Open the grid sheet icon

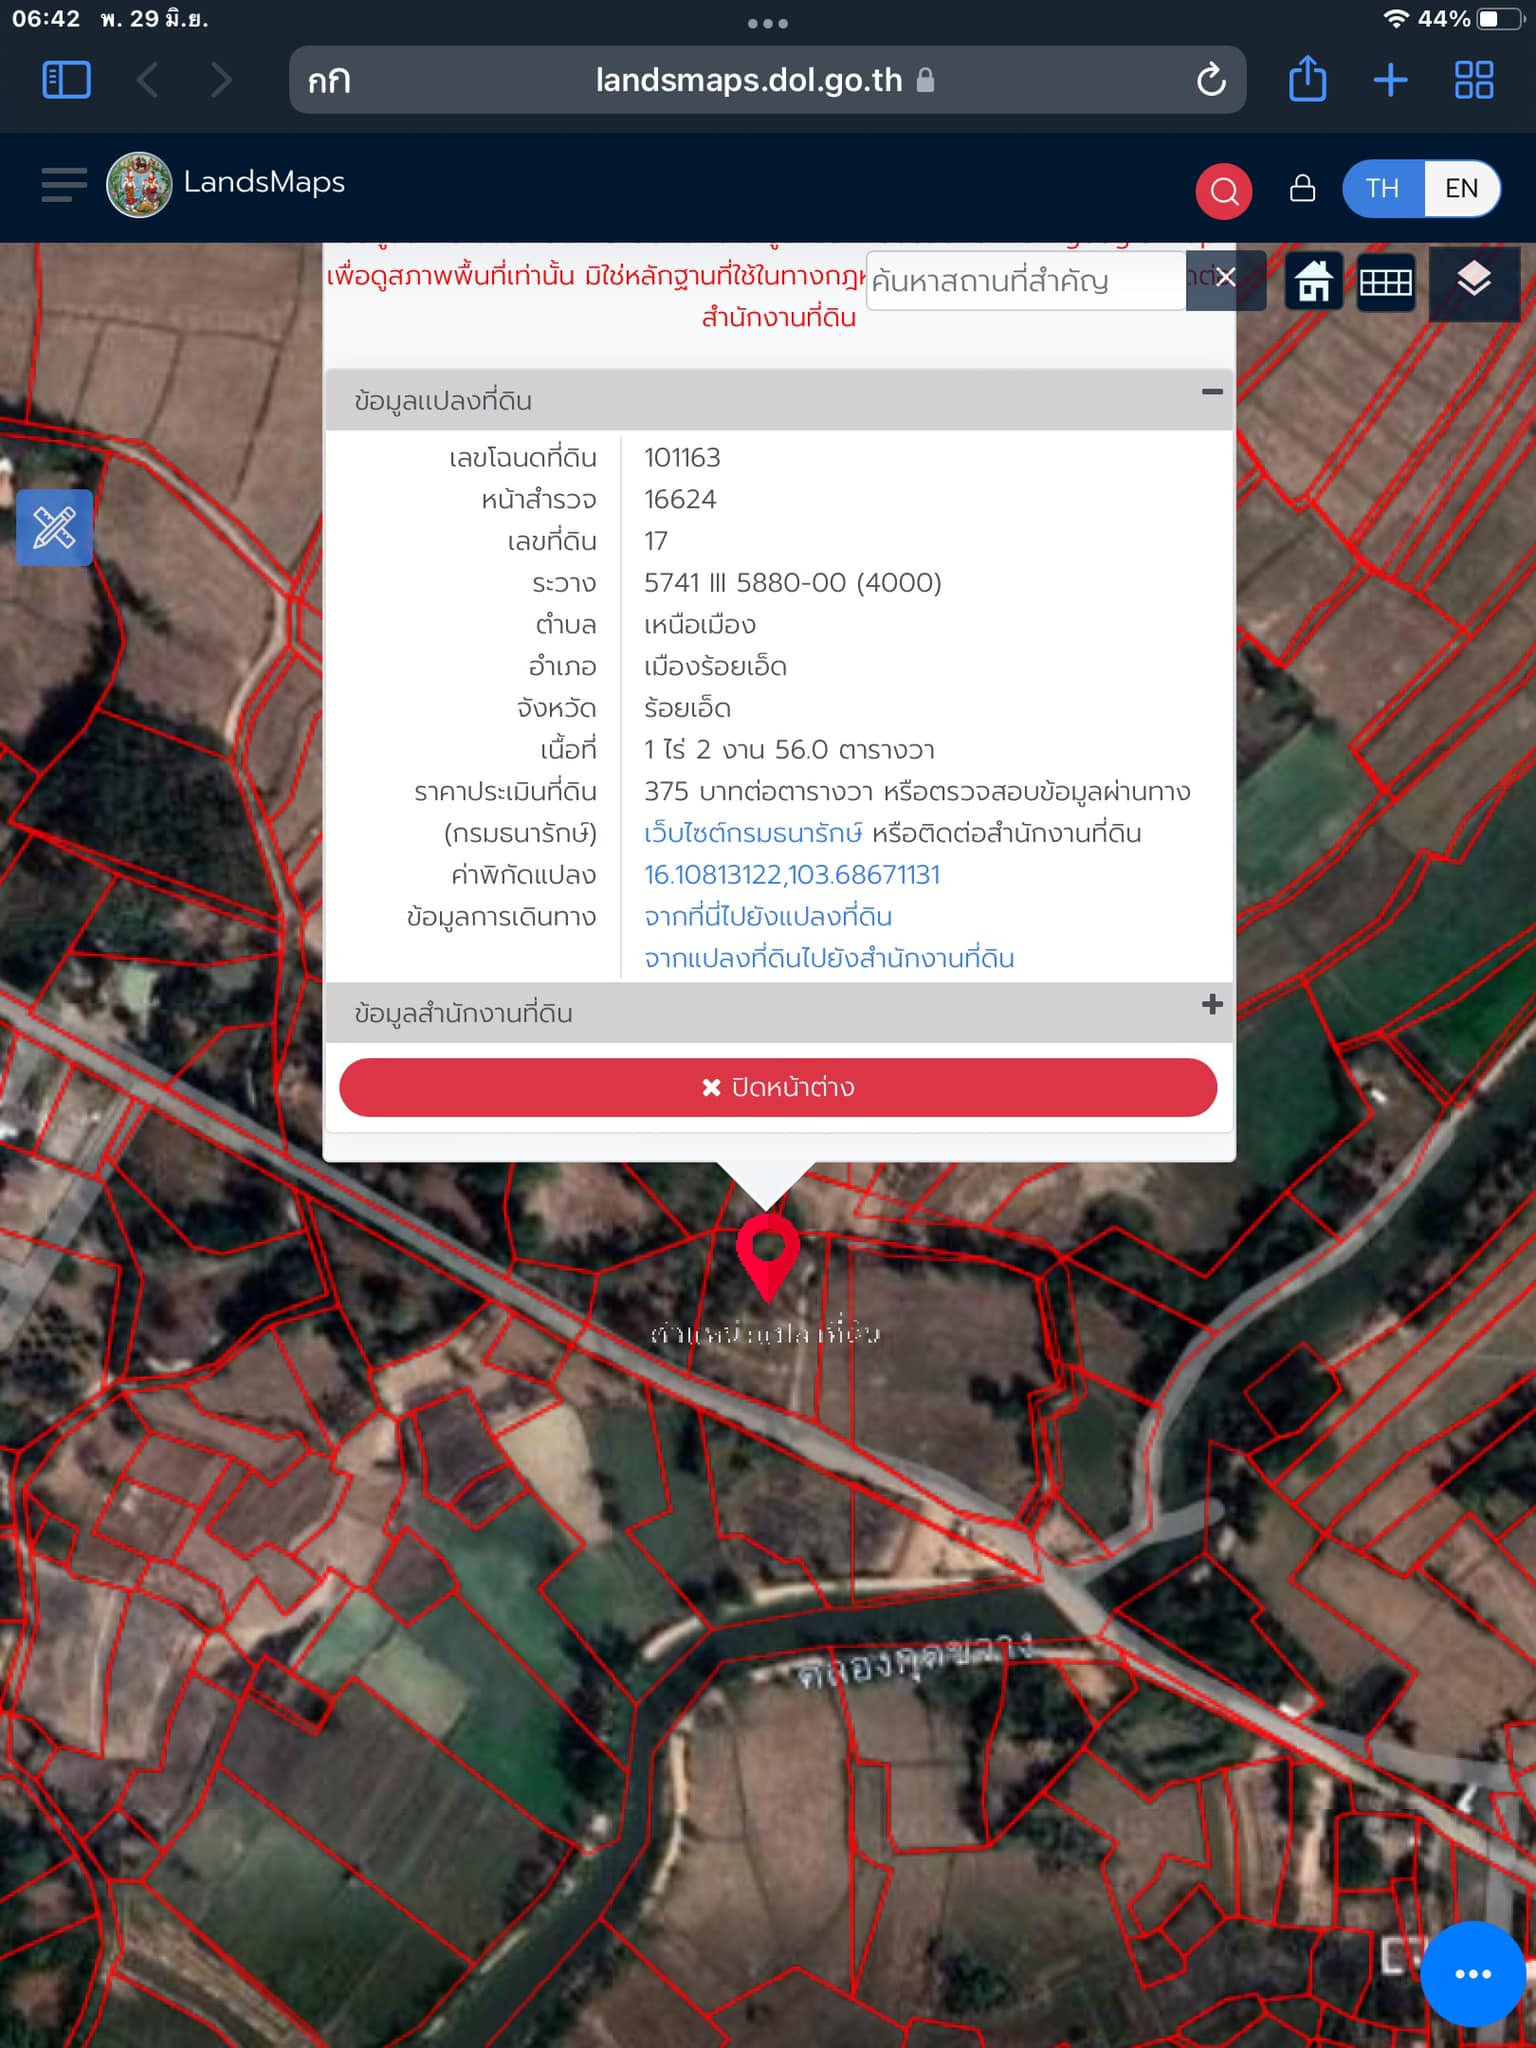(x=1386, y=283)
